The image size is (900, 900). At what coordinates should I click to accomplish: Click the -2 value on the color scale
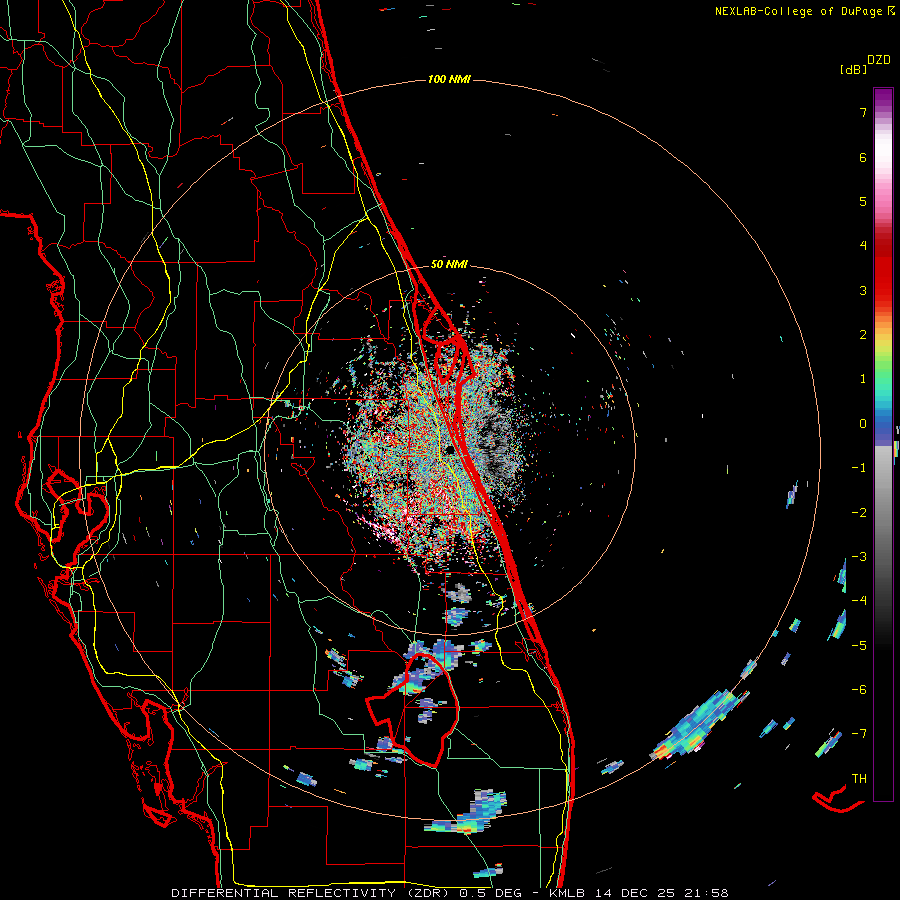pos(859,513)
